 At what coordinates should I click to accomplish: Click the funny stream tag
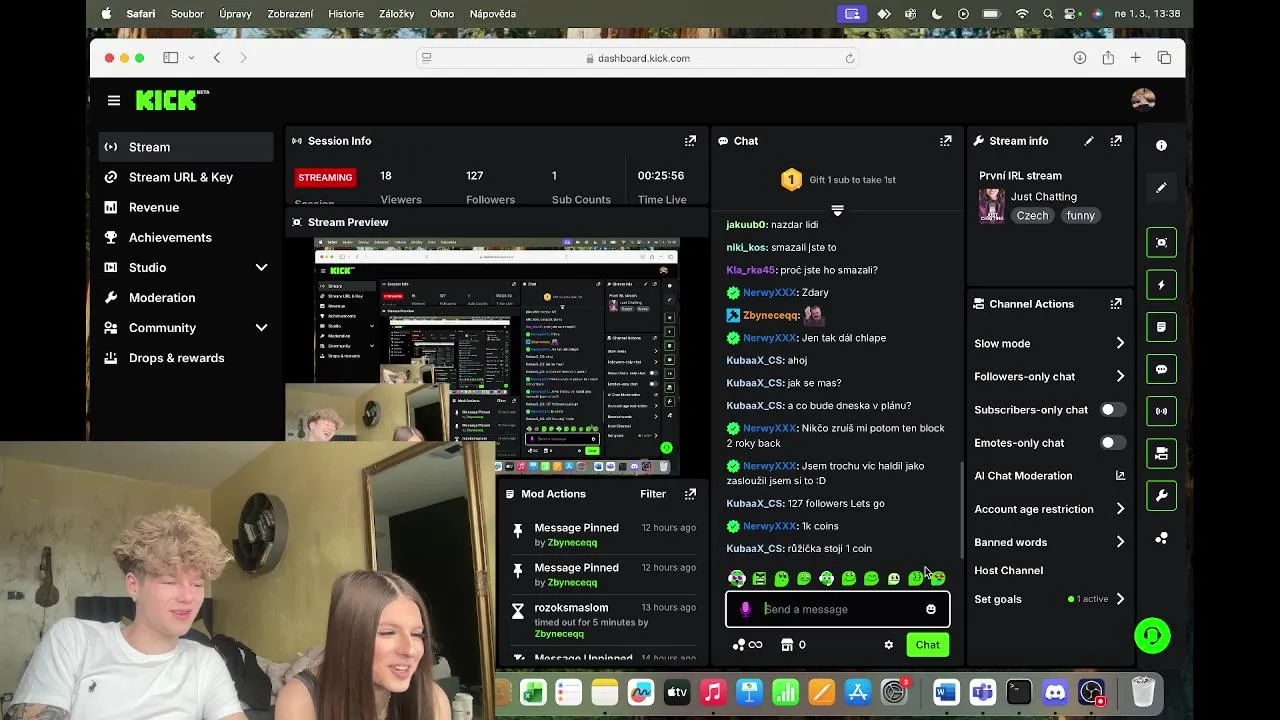1081,216
